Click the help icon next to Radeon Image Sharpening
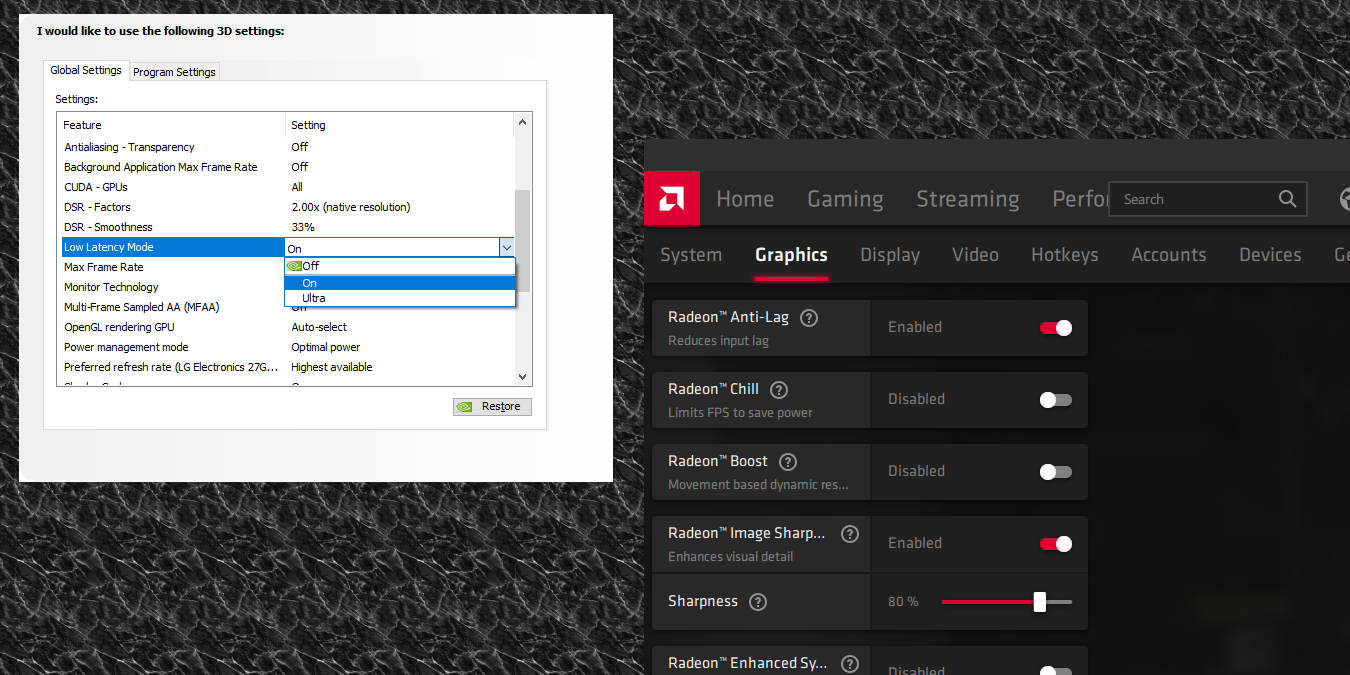Viewport: 1350px width, 675px height. tap(850, 533)
